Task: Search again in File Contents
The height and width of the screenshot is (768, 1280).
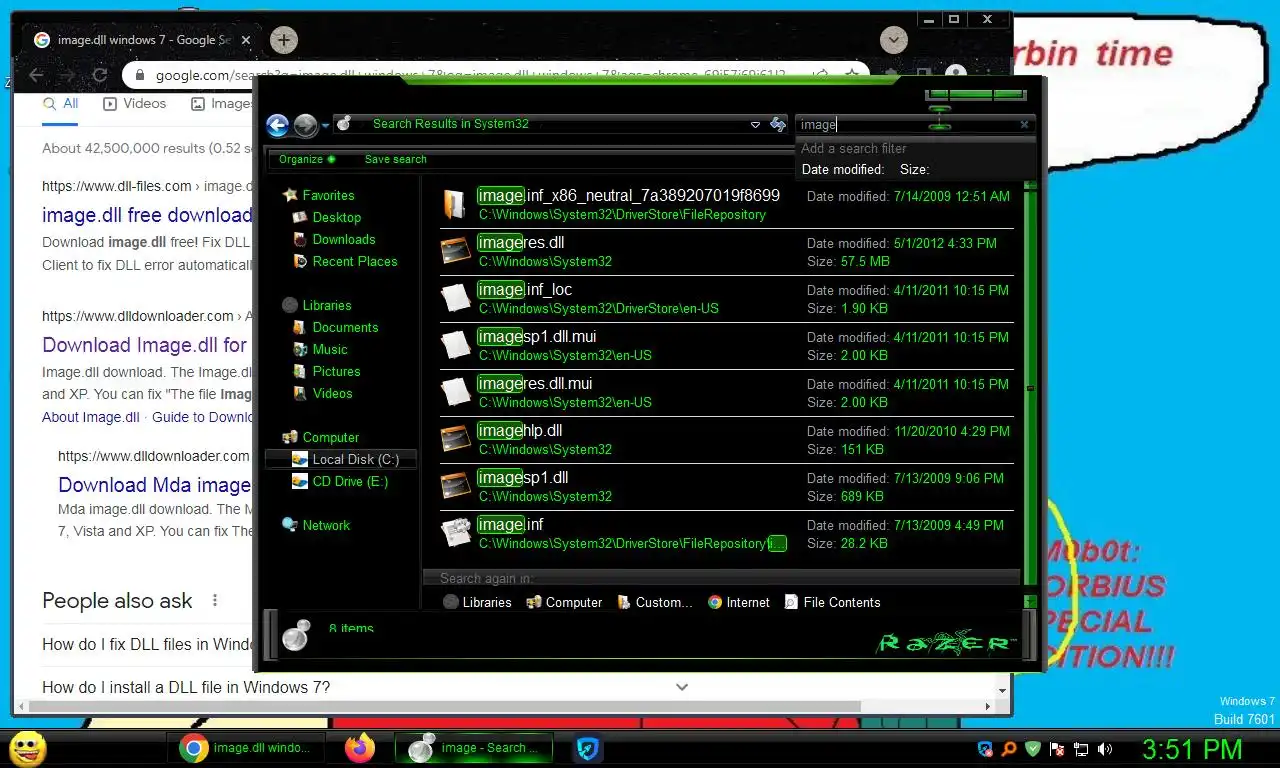Action: (x=832, y=602)
